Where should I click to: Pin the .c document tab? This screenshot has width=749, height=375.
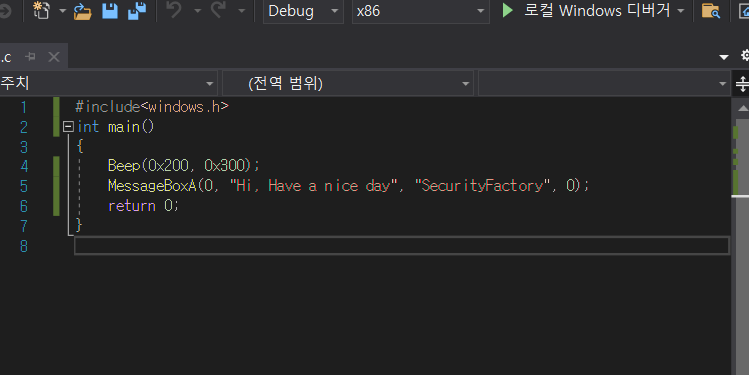pos(31,57)
